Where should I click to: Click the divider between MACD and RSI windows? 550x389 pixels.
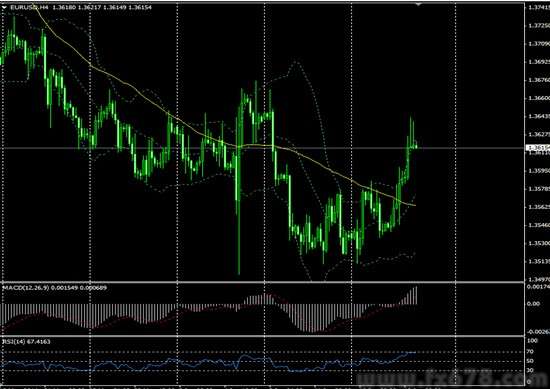pyautogui.click(x=263, y=336)
